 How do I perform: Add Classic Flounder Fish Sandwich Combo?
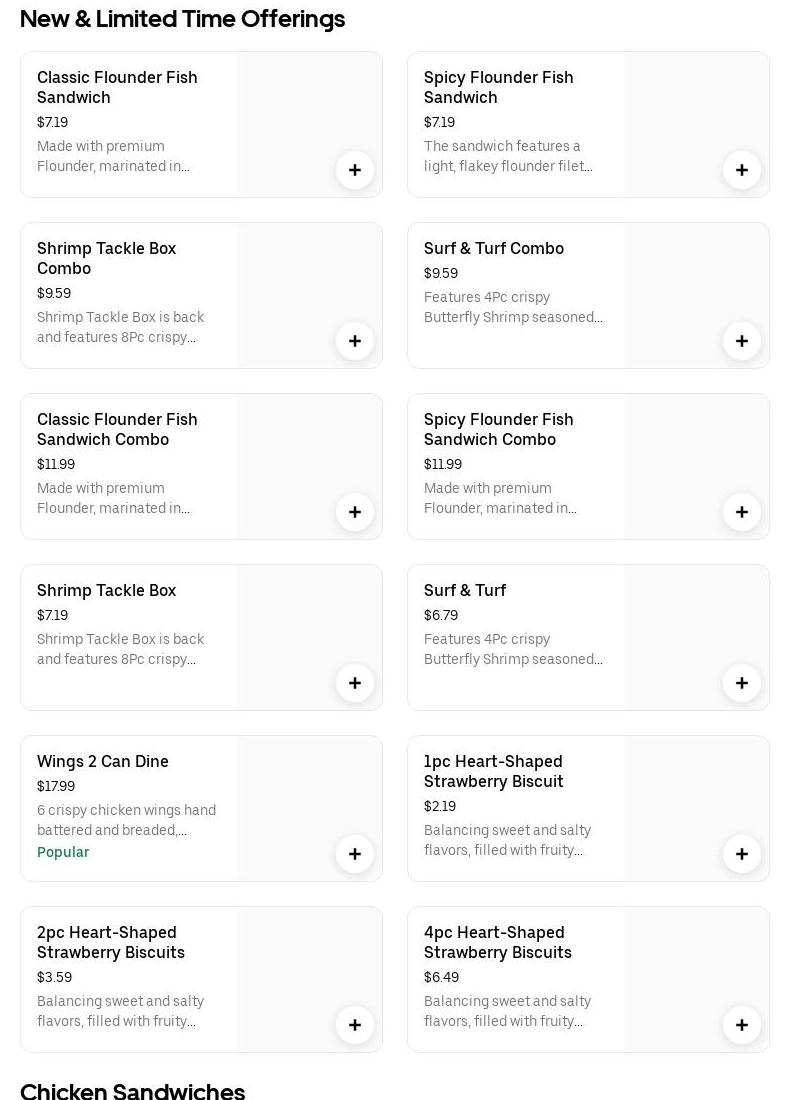355,512
